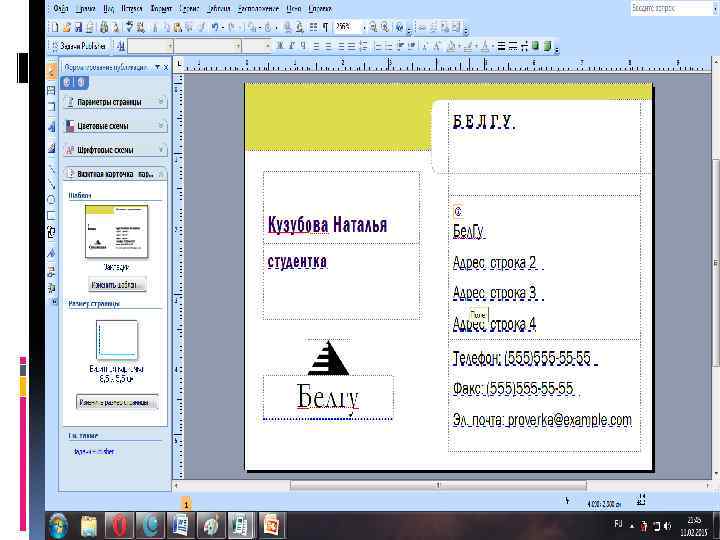Open the Формат menu
Viewport: 720px width, 540px height.
[161, 8]
